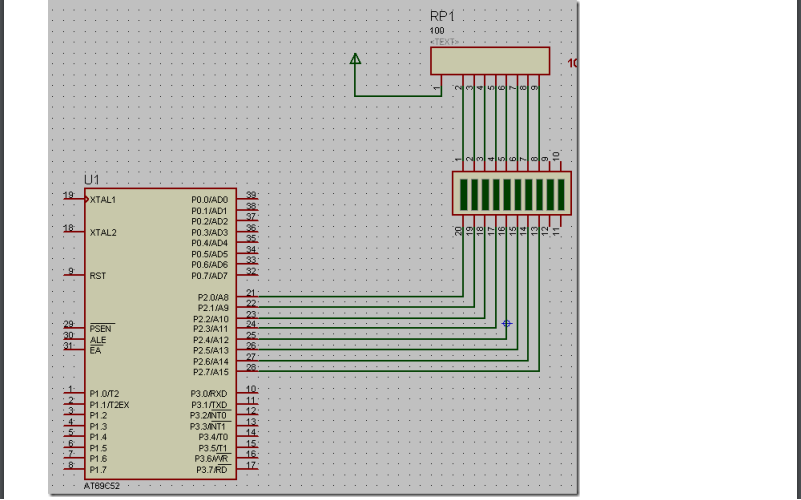Screen dimensions: 801x500
Task: Click the P2.0/A8 pin label
Action: pos(213,297)
